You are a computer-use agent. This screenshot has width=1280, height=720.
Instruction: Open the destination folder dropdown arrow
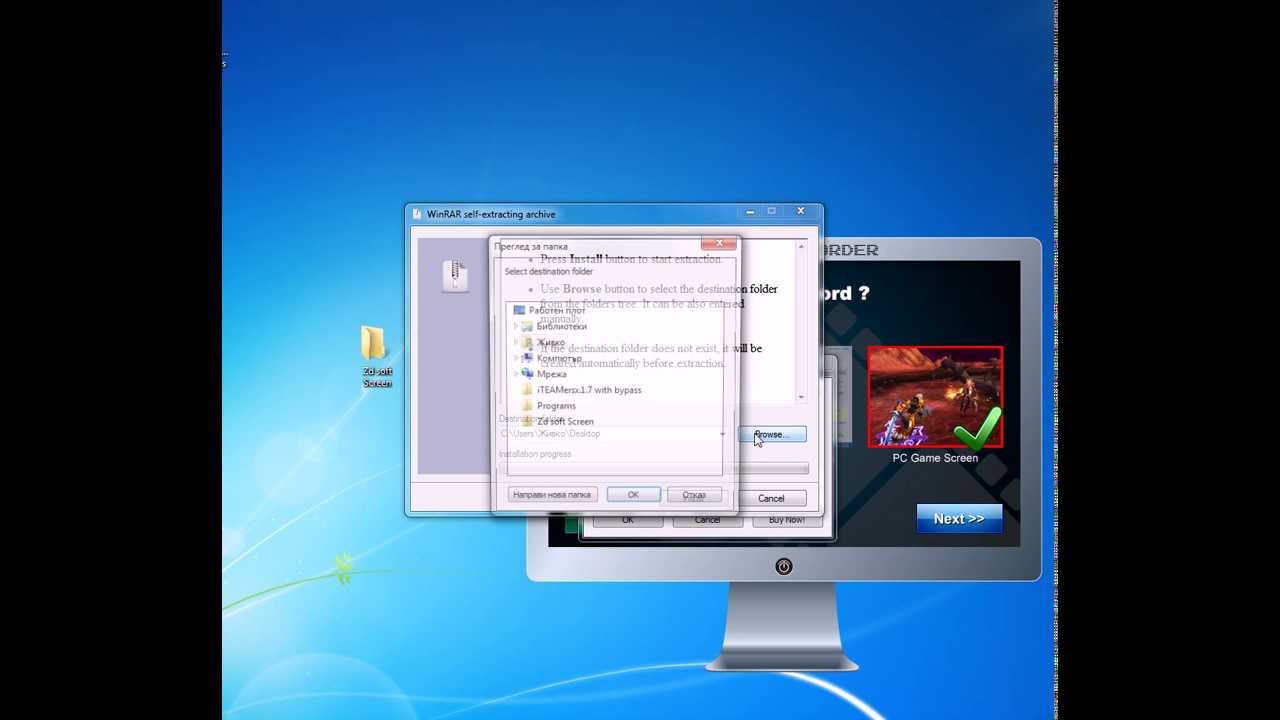723,434
